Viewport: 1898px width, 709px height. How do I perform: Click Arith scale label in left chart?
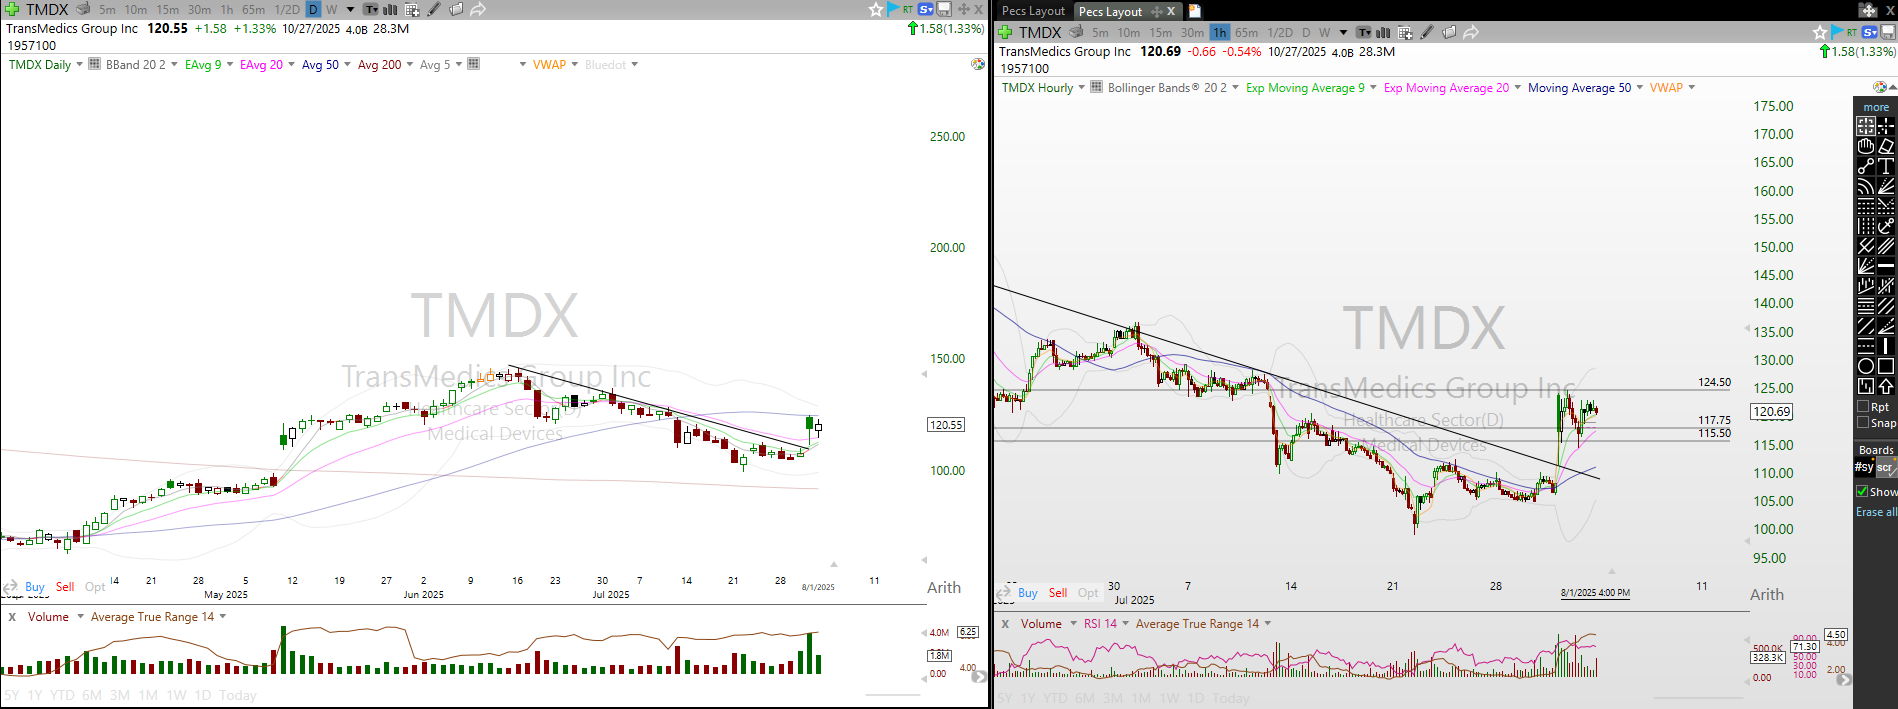tap(944, 587)
